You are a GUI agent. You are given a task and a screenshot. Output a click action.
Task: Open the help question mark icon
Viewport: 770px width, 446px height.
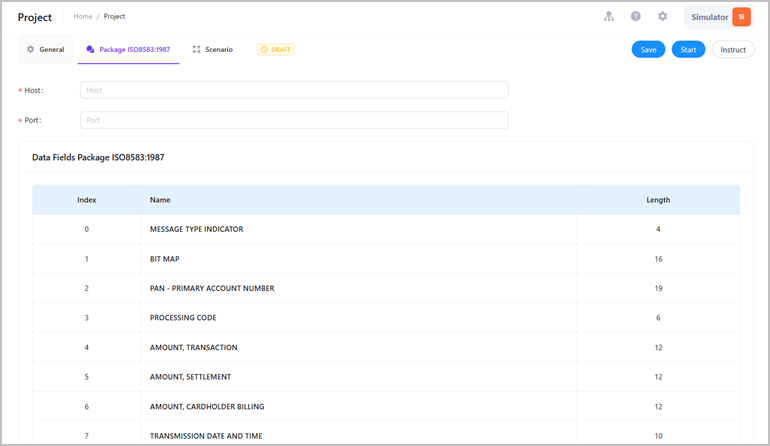pyautogui.click(x=635, y=17)
